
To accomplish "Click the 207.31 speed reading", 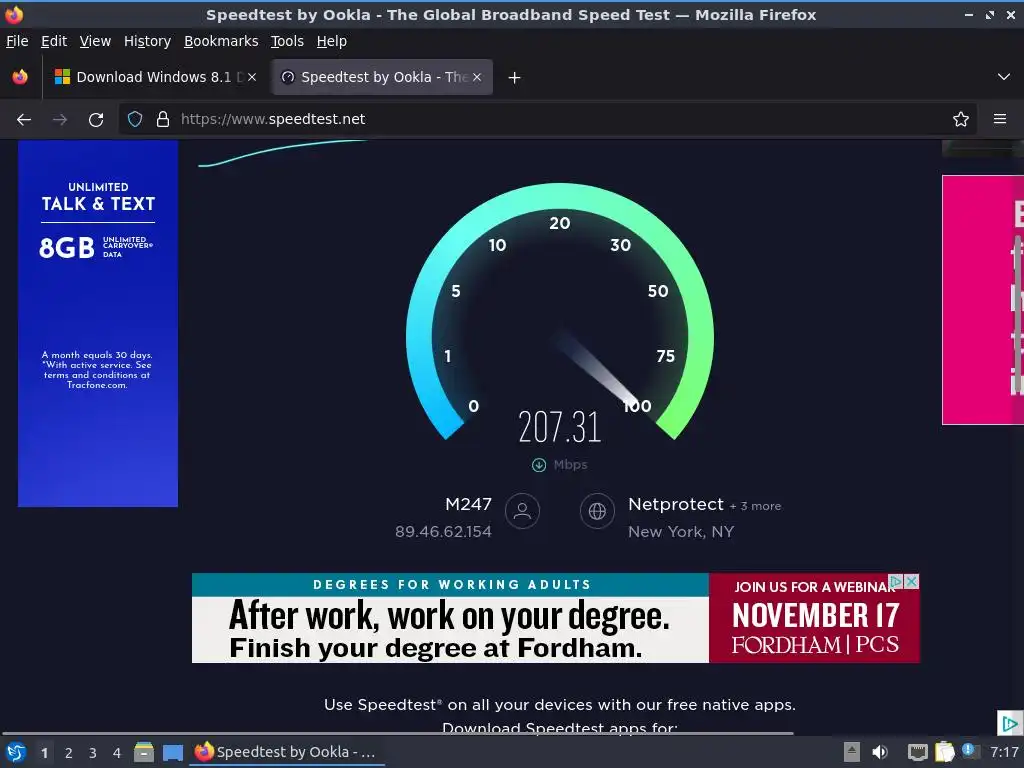I will pyautogui.click(x=560, y=427).
